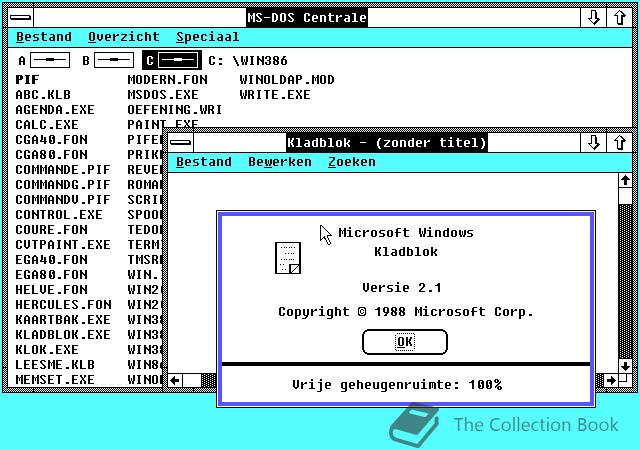Click Kladblok horizontal scroll left arrow
This screenshot has height=450, width=640.
tap(175, 381)
